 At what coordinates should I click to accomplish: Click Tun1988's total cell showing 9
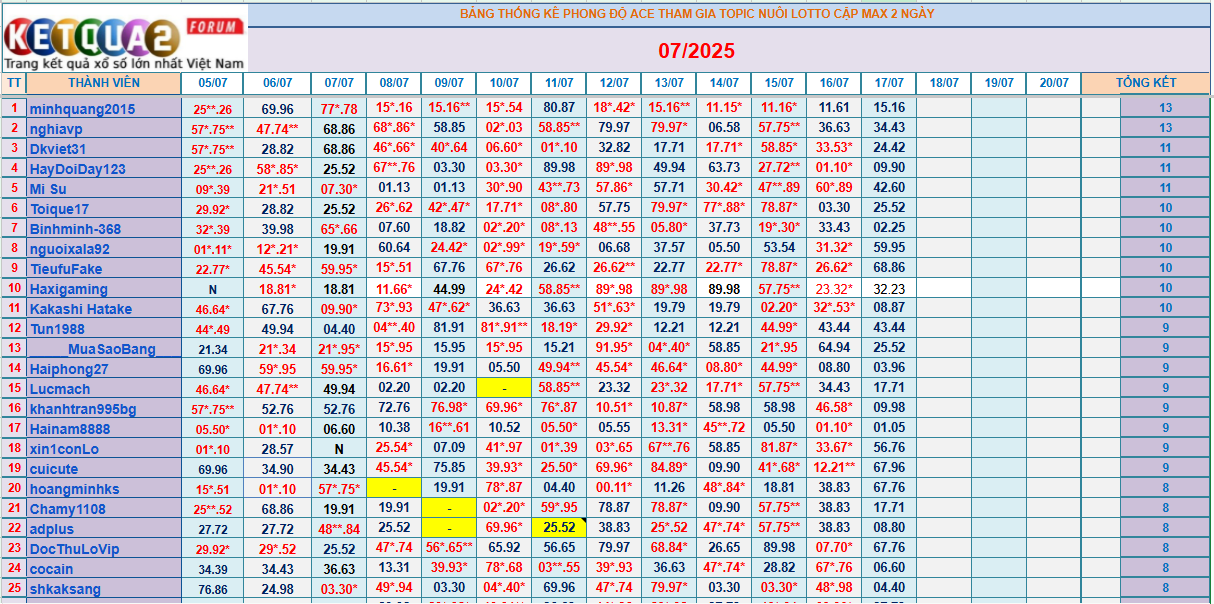[1165, 328]
